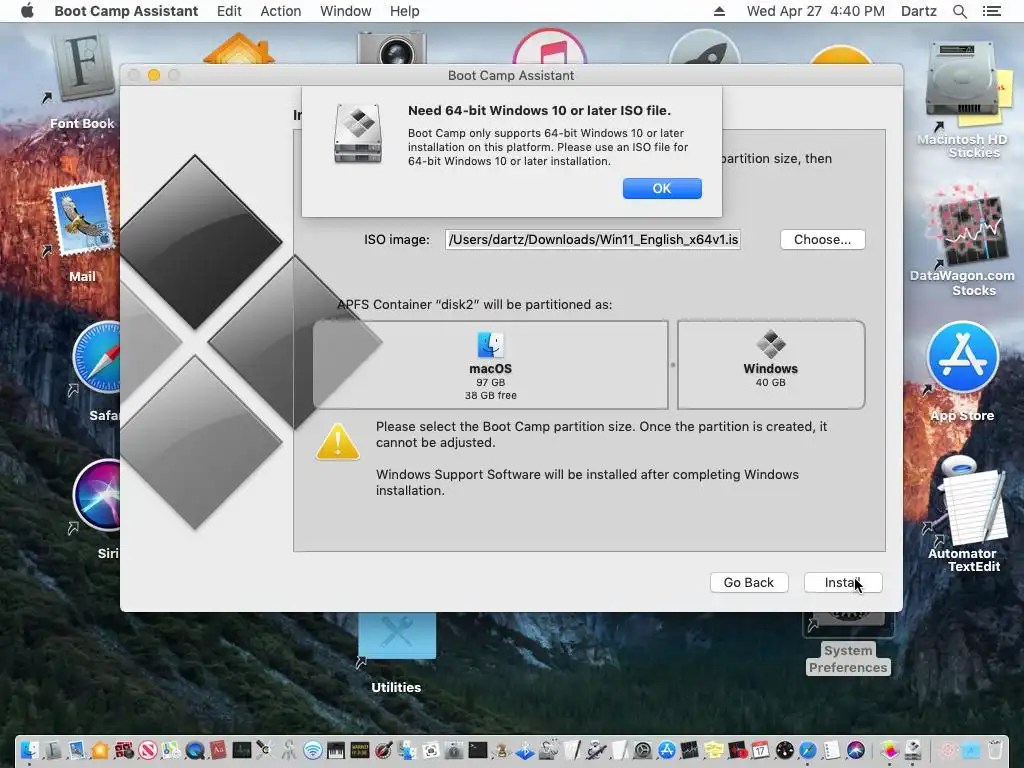
Task: Open Maps from the Dock
Action: (172, 751)
